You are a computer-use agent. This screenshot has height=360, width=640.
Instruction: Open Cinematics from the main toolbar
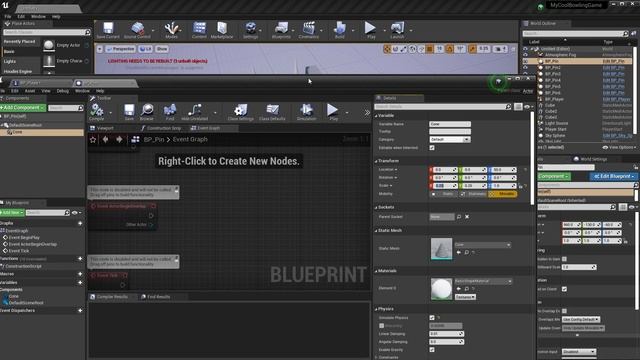(309, 30)
